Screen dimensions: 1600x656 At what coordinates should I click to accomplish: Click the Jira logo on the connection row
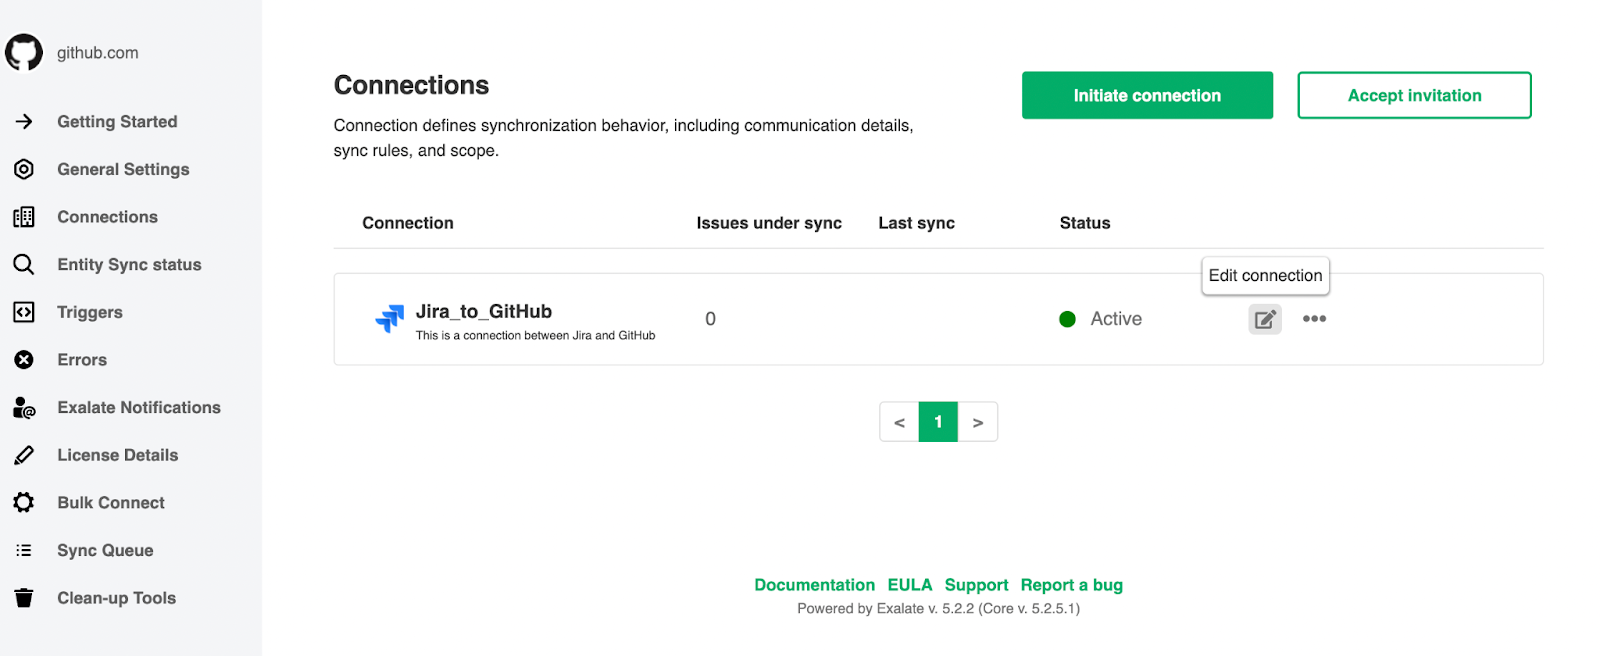pos(389,319)
